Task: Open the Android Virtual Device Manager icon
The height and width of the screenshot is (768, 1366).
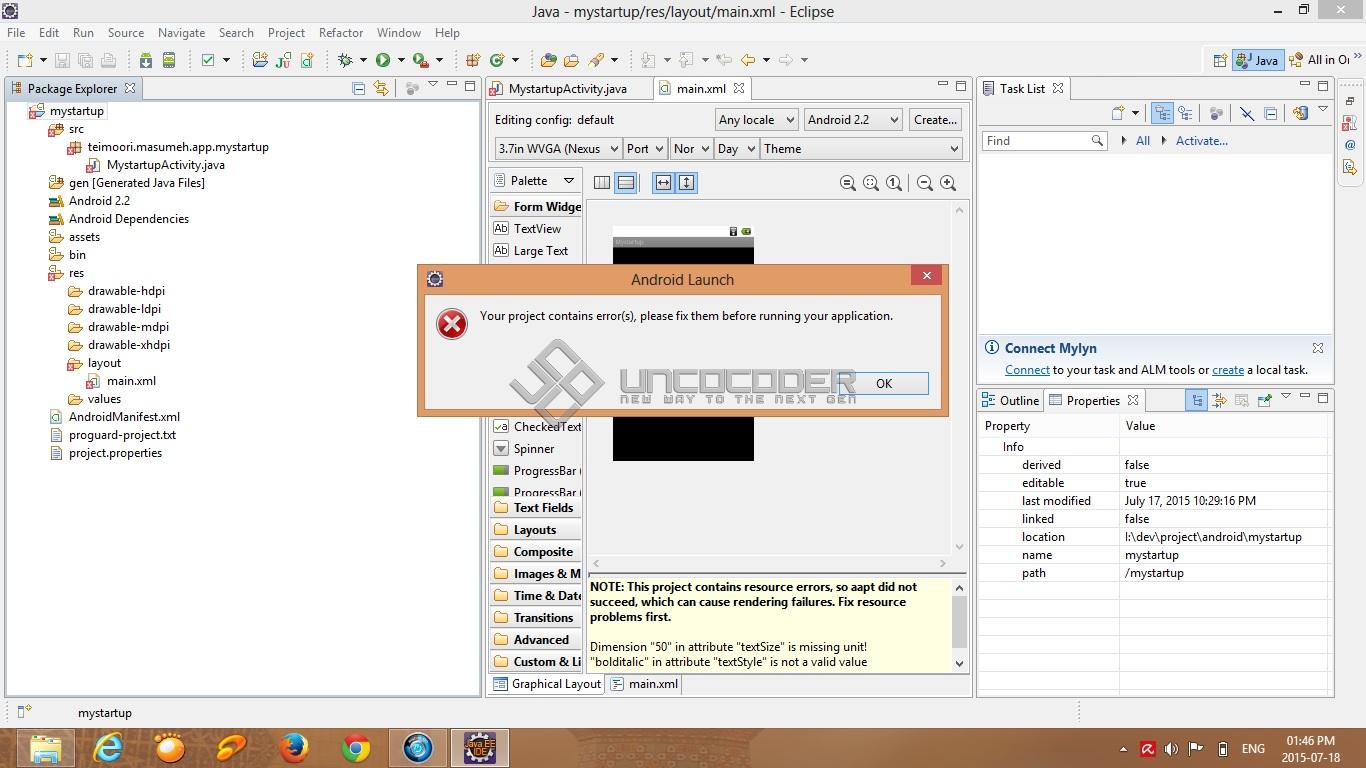Action: click(x=169, y=60)
